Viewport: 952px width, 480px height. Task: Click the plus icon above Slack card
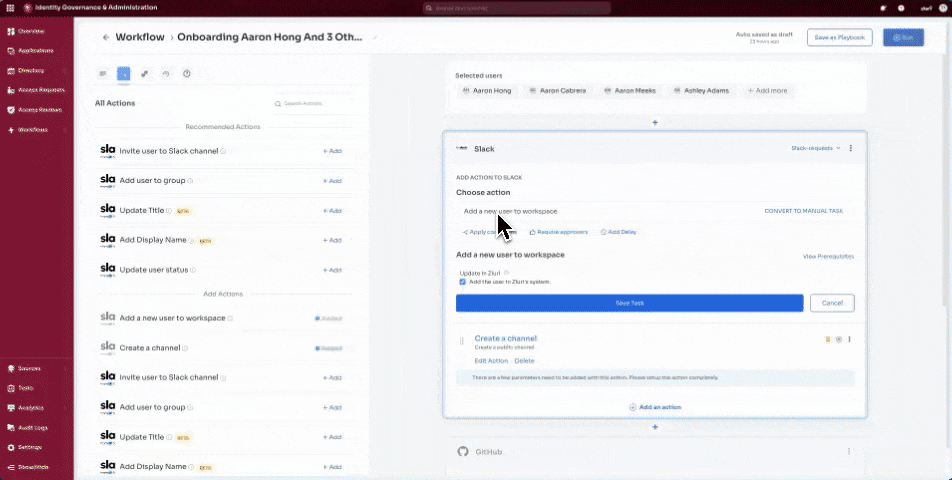click(654, 123)
